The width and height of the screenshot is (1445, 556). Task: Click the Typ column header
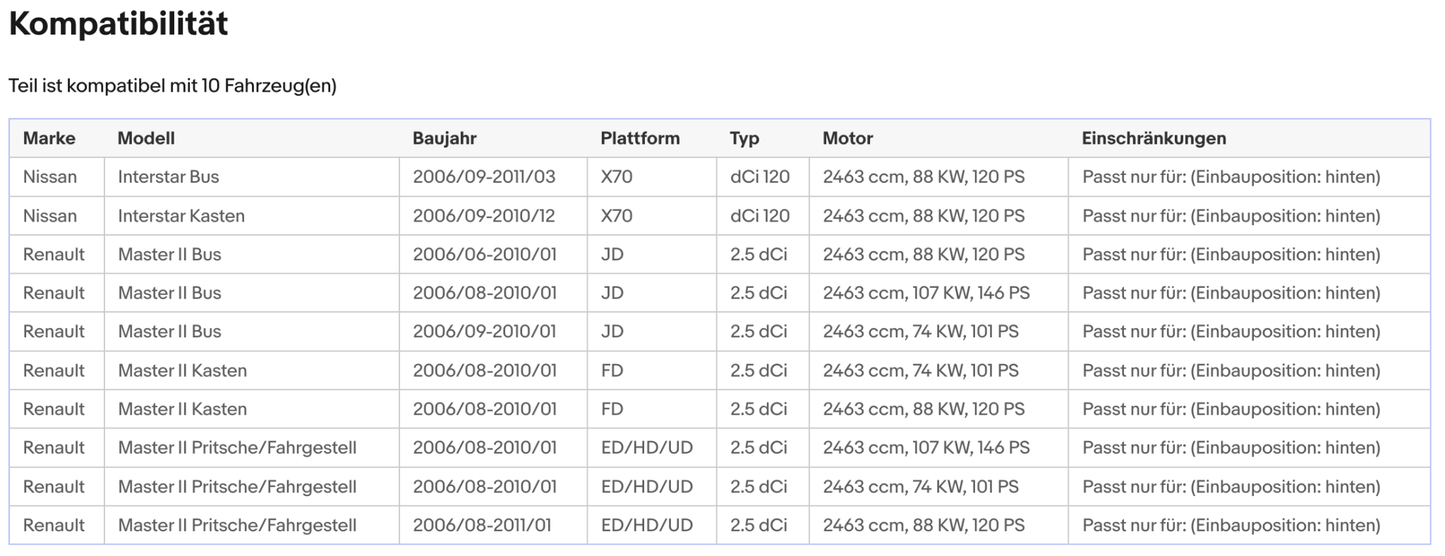point(744,138)
